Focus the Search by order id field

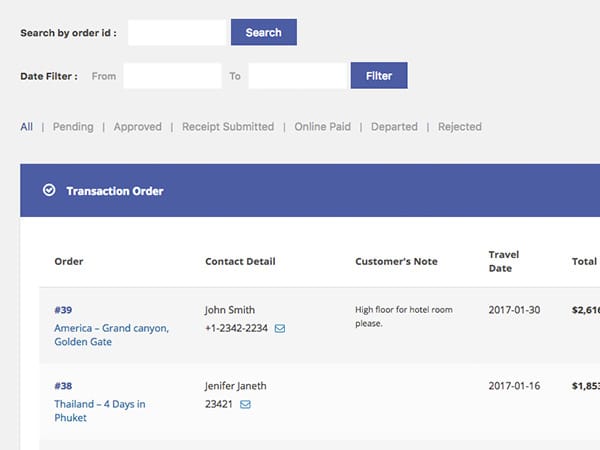point(177,32)
